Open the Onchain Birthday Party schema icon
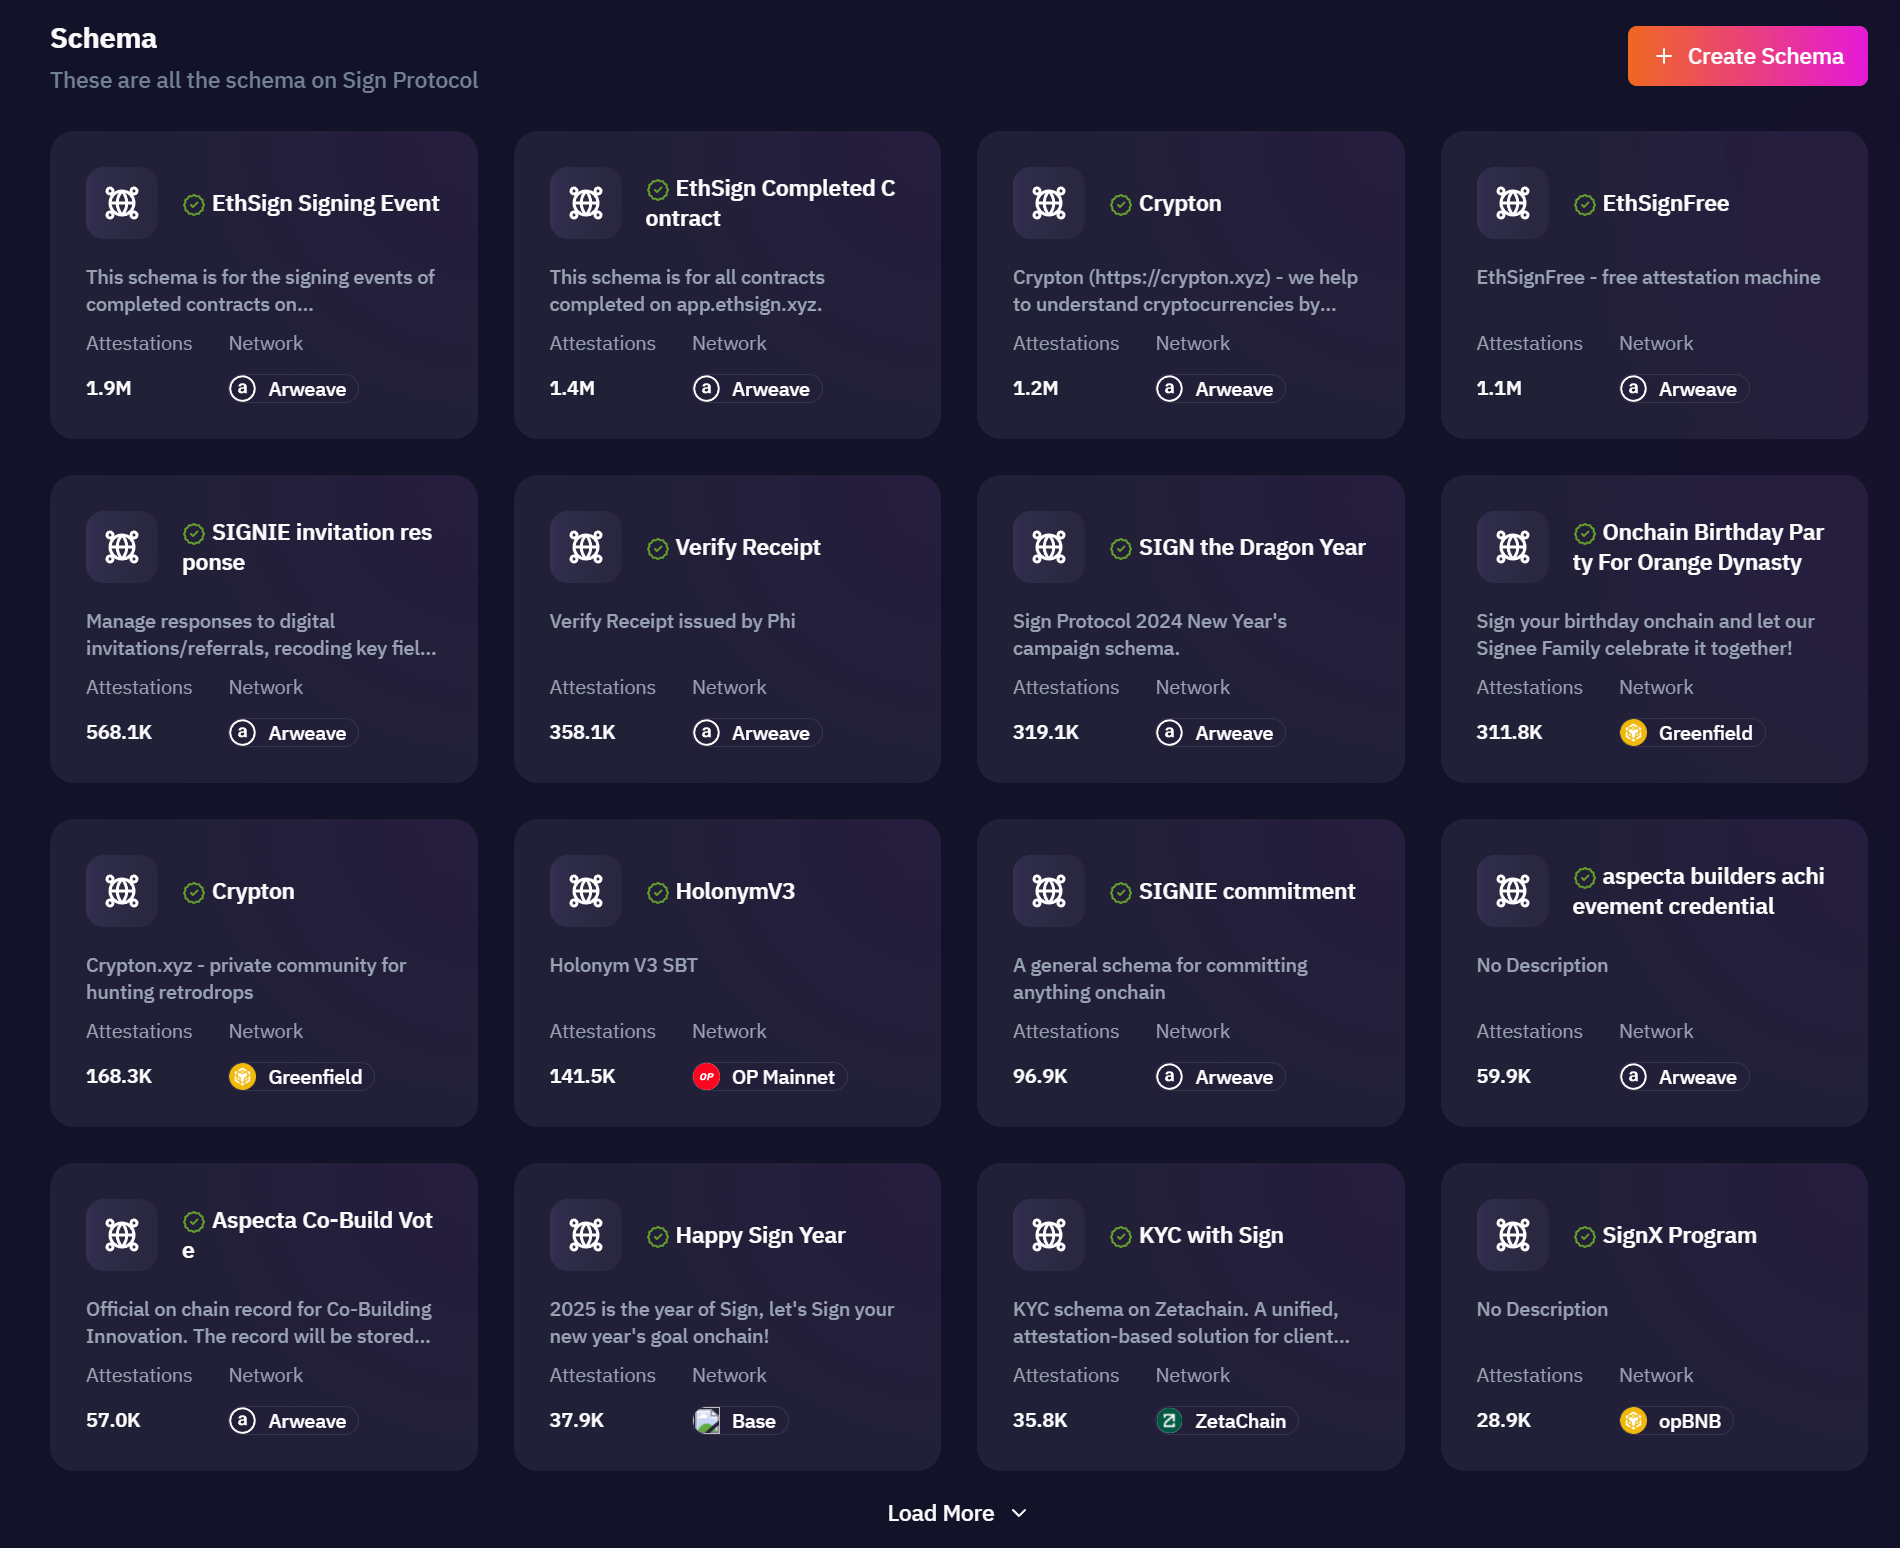This screenshot has width=1900, height=1548. coord(1513,547)
